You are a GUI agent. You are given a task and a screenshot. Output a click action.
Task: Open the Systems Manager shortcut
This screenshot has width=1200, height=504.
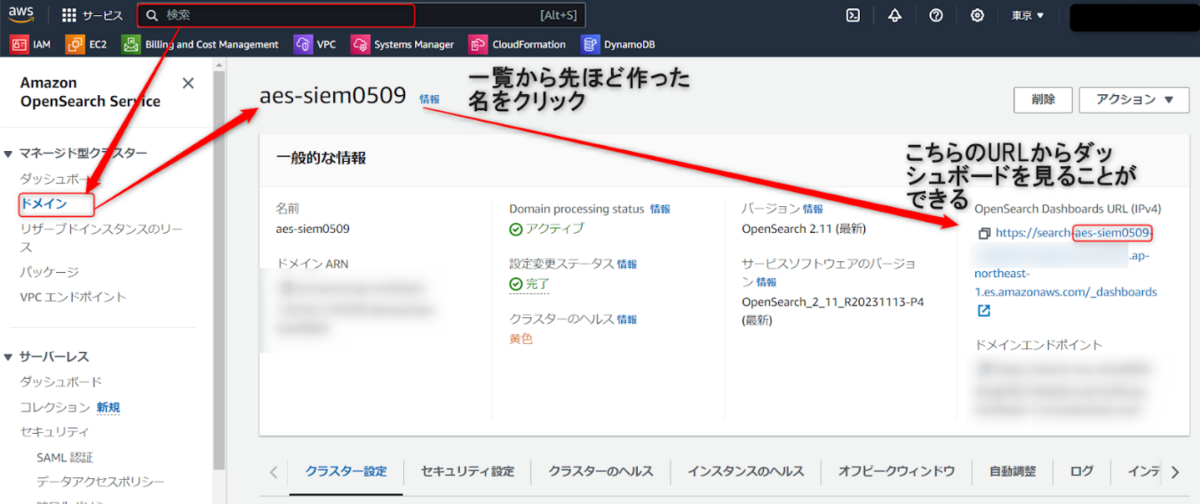point(402,44)
